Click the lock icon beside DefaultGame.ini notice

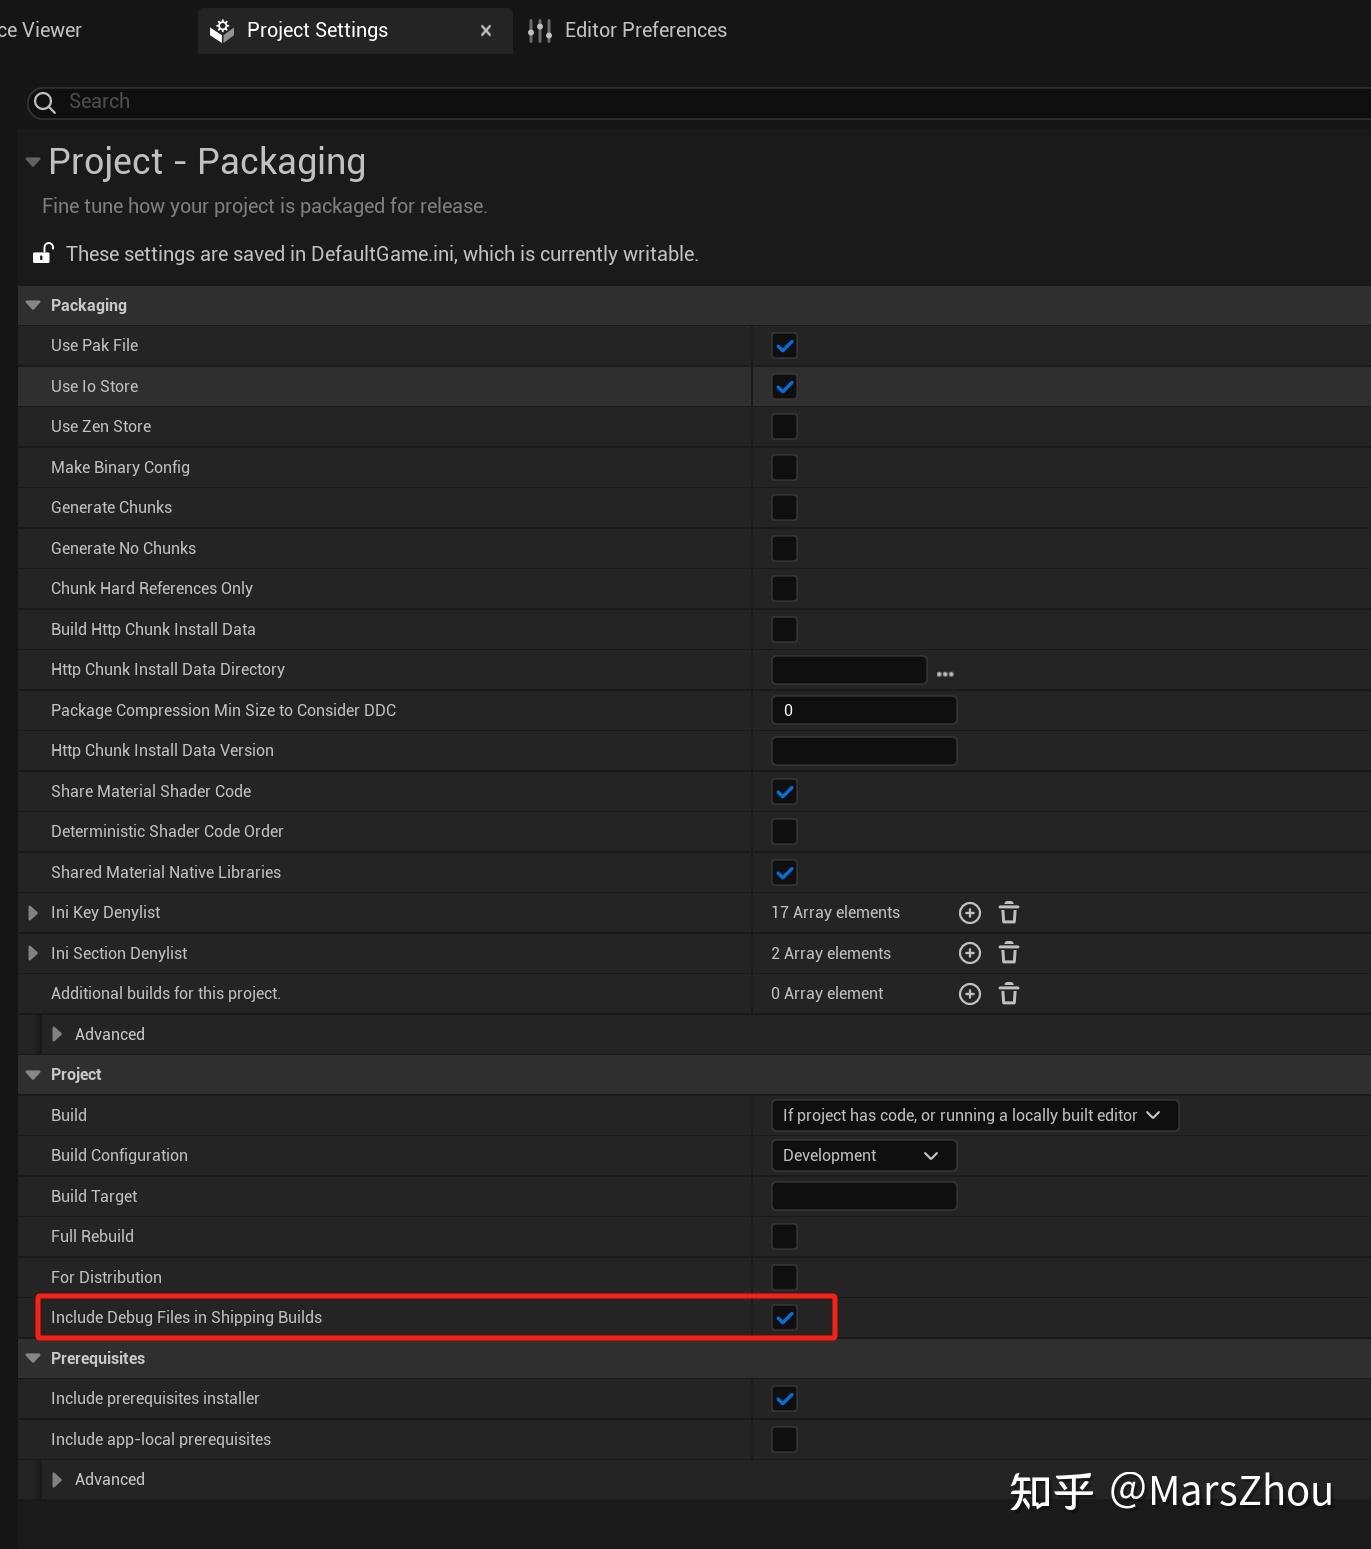(x=42, y=254)
